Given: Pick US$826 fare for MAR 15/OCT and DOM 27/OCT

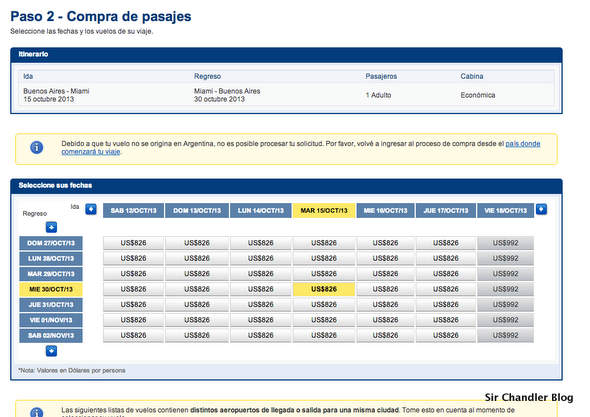Looking at the screenshot, I should pyautogui.click(x=324, y=243).
